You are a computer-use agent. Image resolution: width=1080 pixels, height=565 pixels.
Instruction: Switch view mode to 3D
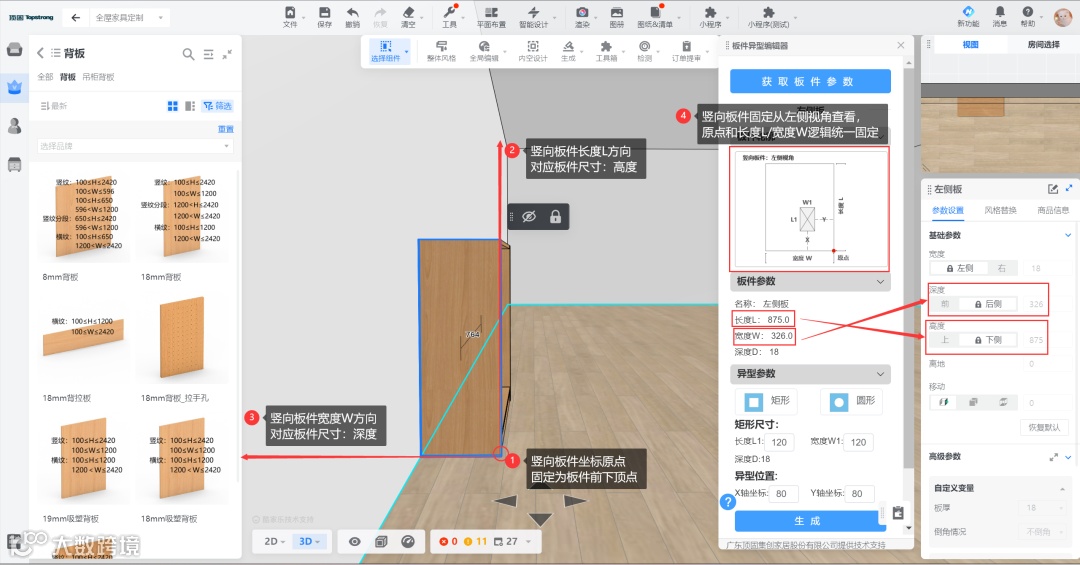pyautogui.click(x=309, y=542)
